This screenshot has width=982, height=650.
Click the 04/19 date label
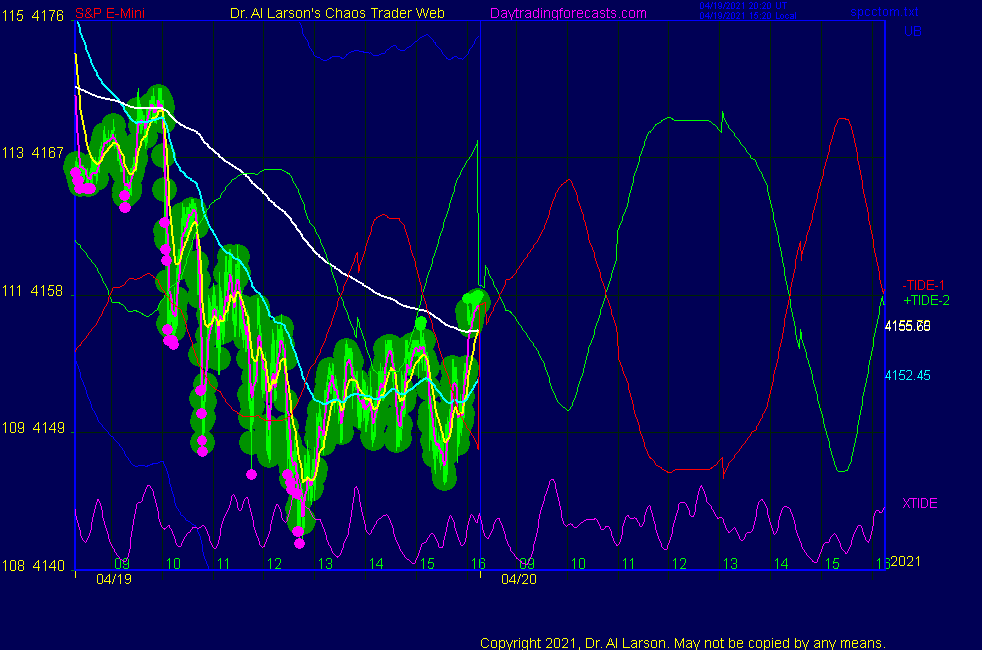pos(113,579)
